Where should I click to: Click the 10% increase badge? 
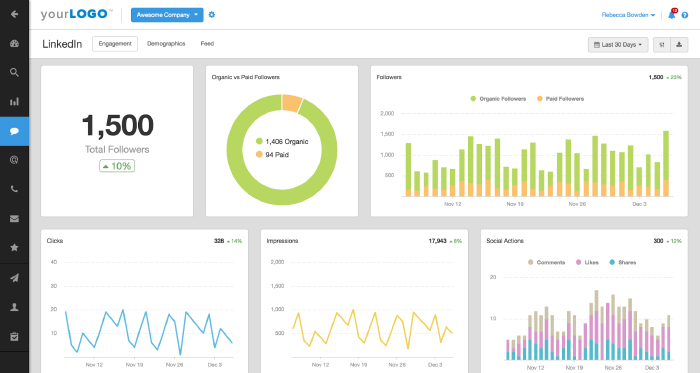click(117, 166)
